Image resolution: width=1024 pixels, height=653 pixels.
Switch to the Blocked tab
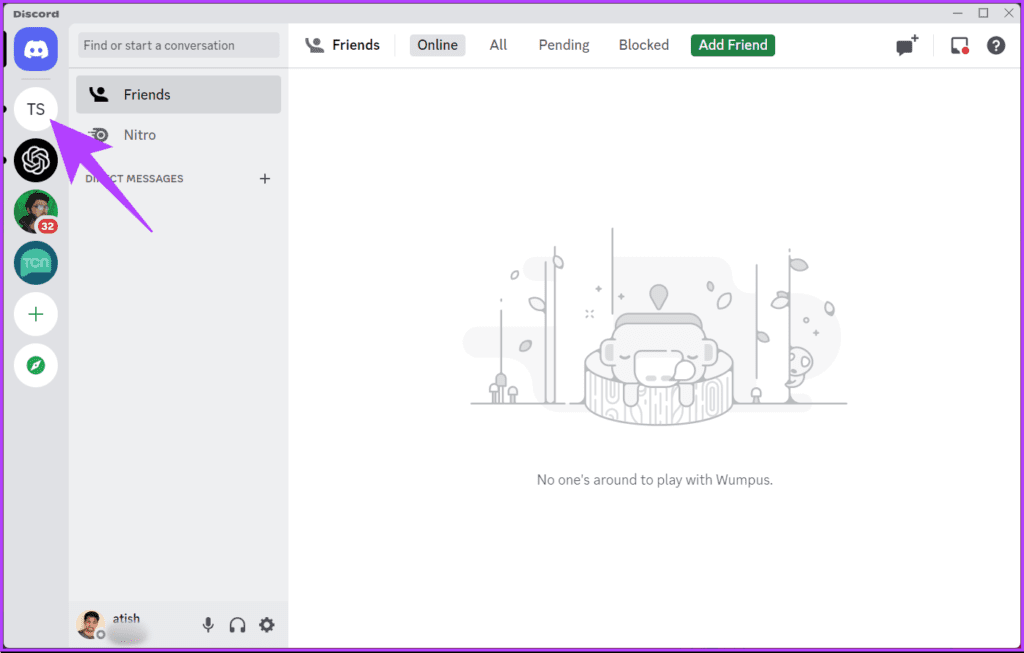(644, 45)
